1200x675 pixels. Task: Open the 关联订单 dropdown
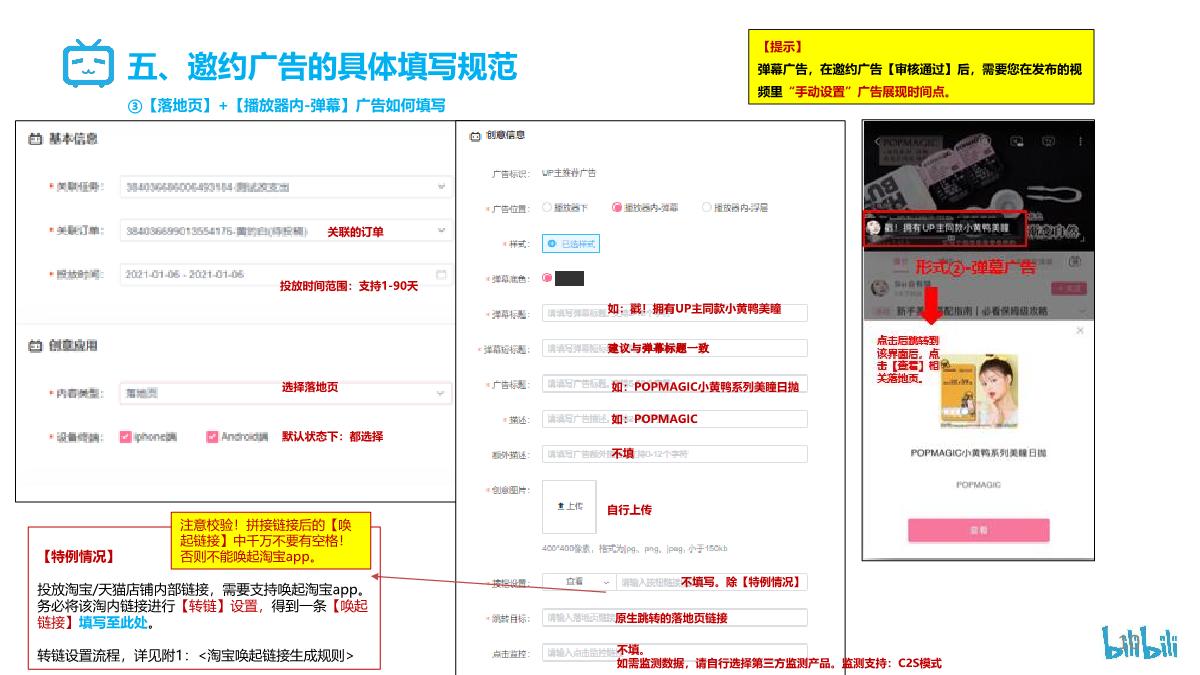tap(440, 232)
